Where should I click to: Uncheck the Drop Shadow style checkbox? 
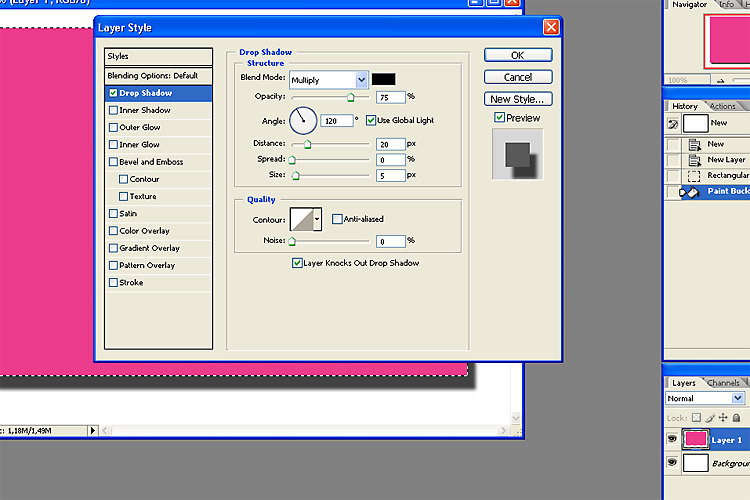(113, 93)
